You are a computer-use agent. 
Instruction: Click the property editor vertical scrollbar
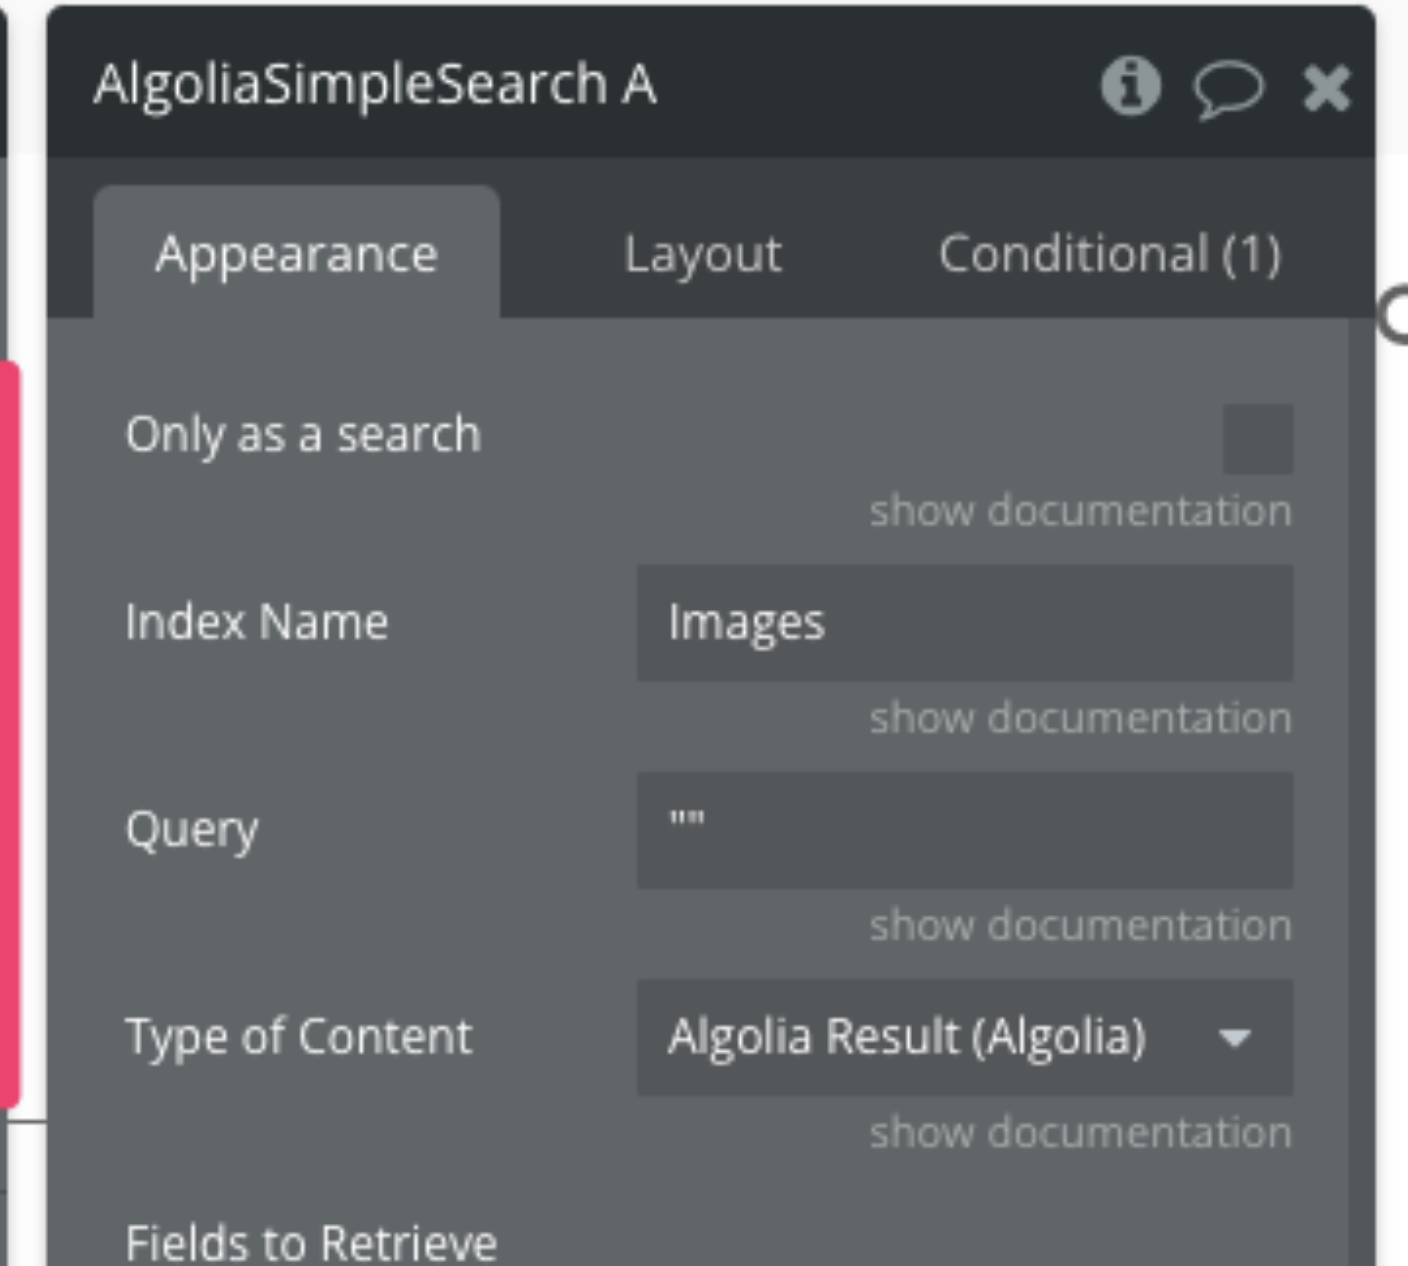point(1360,792)
